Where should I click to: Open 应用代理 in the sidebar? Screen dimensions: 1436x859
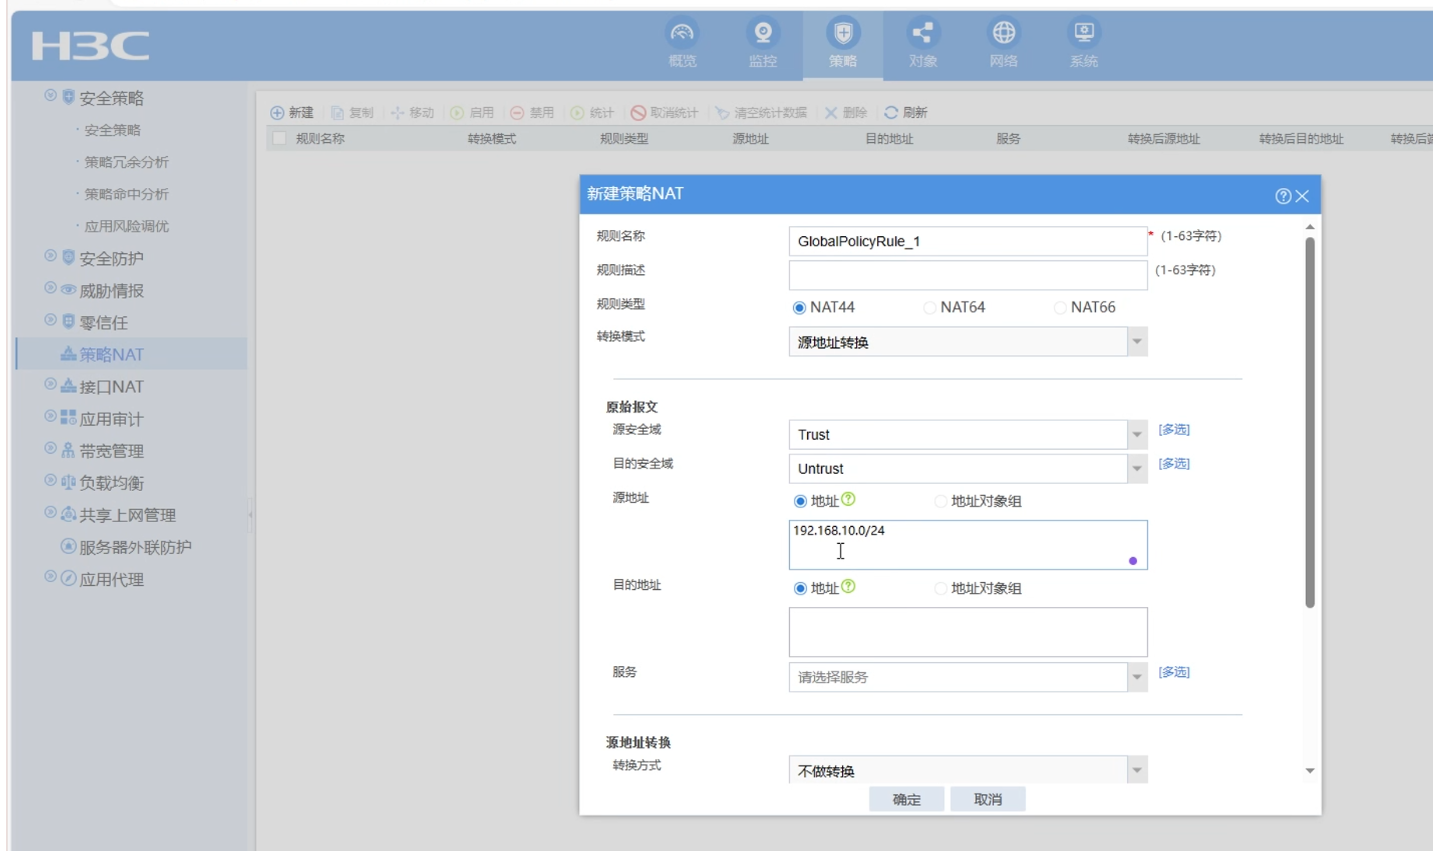pos(111,580)
